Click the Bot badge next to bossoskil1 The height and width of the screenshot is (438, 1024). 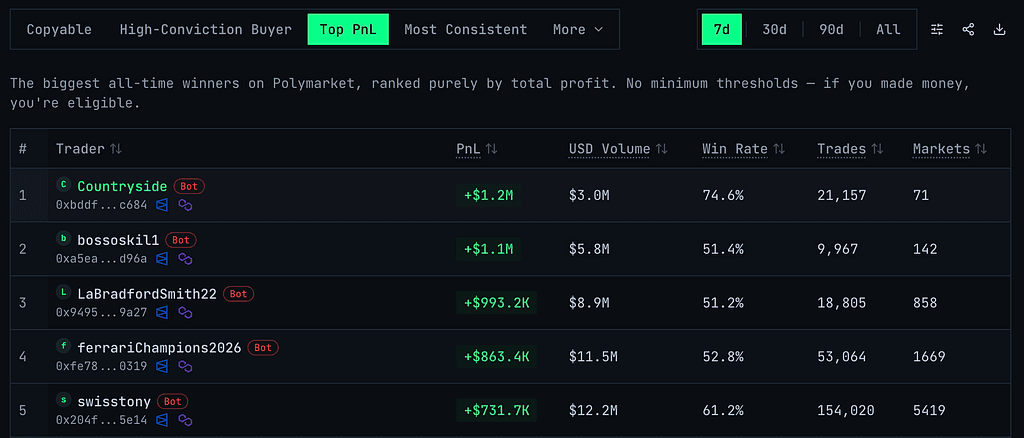click(181, 240)
